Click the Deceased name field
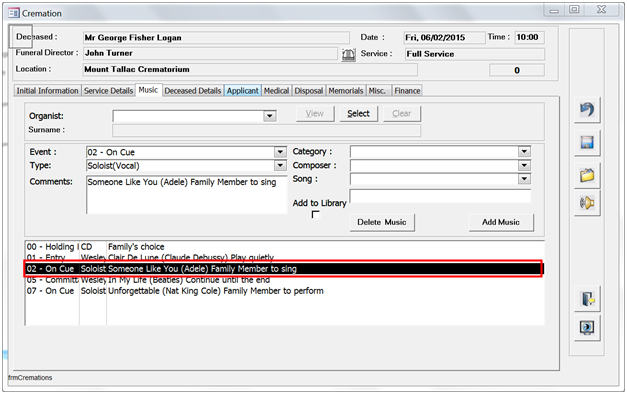The width and height of the screenshot is (627, 394). click(x=216, y=38)
